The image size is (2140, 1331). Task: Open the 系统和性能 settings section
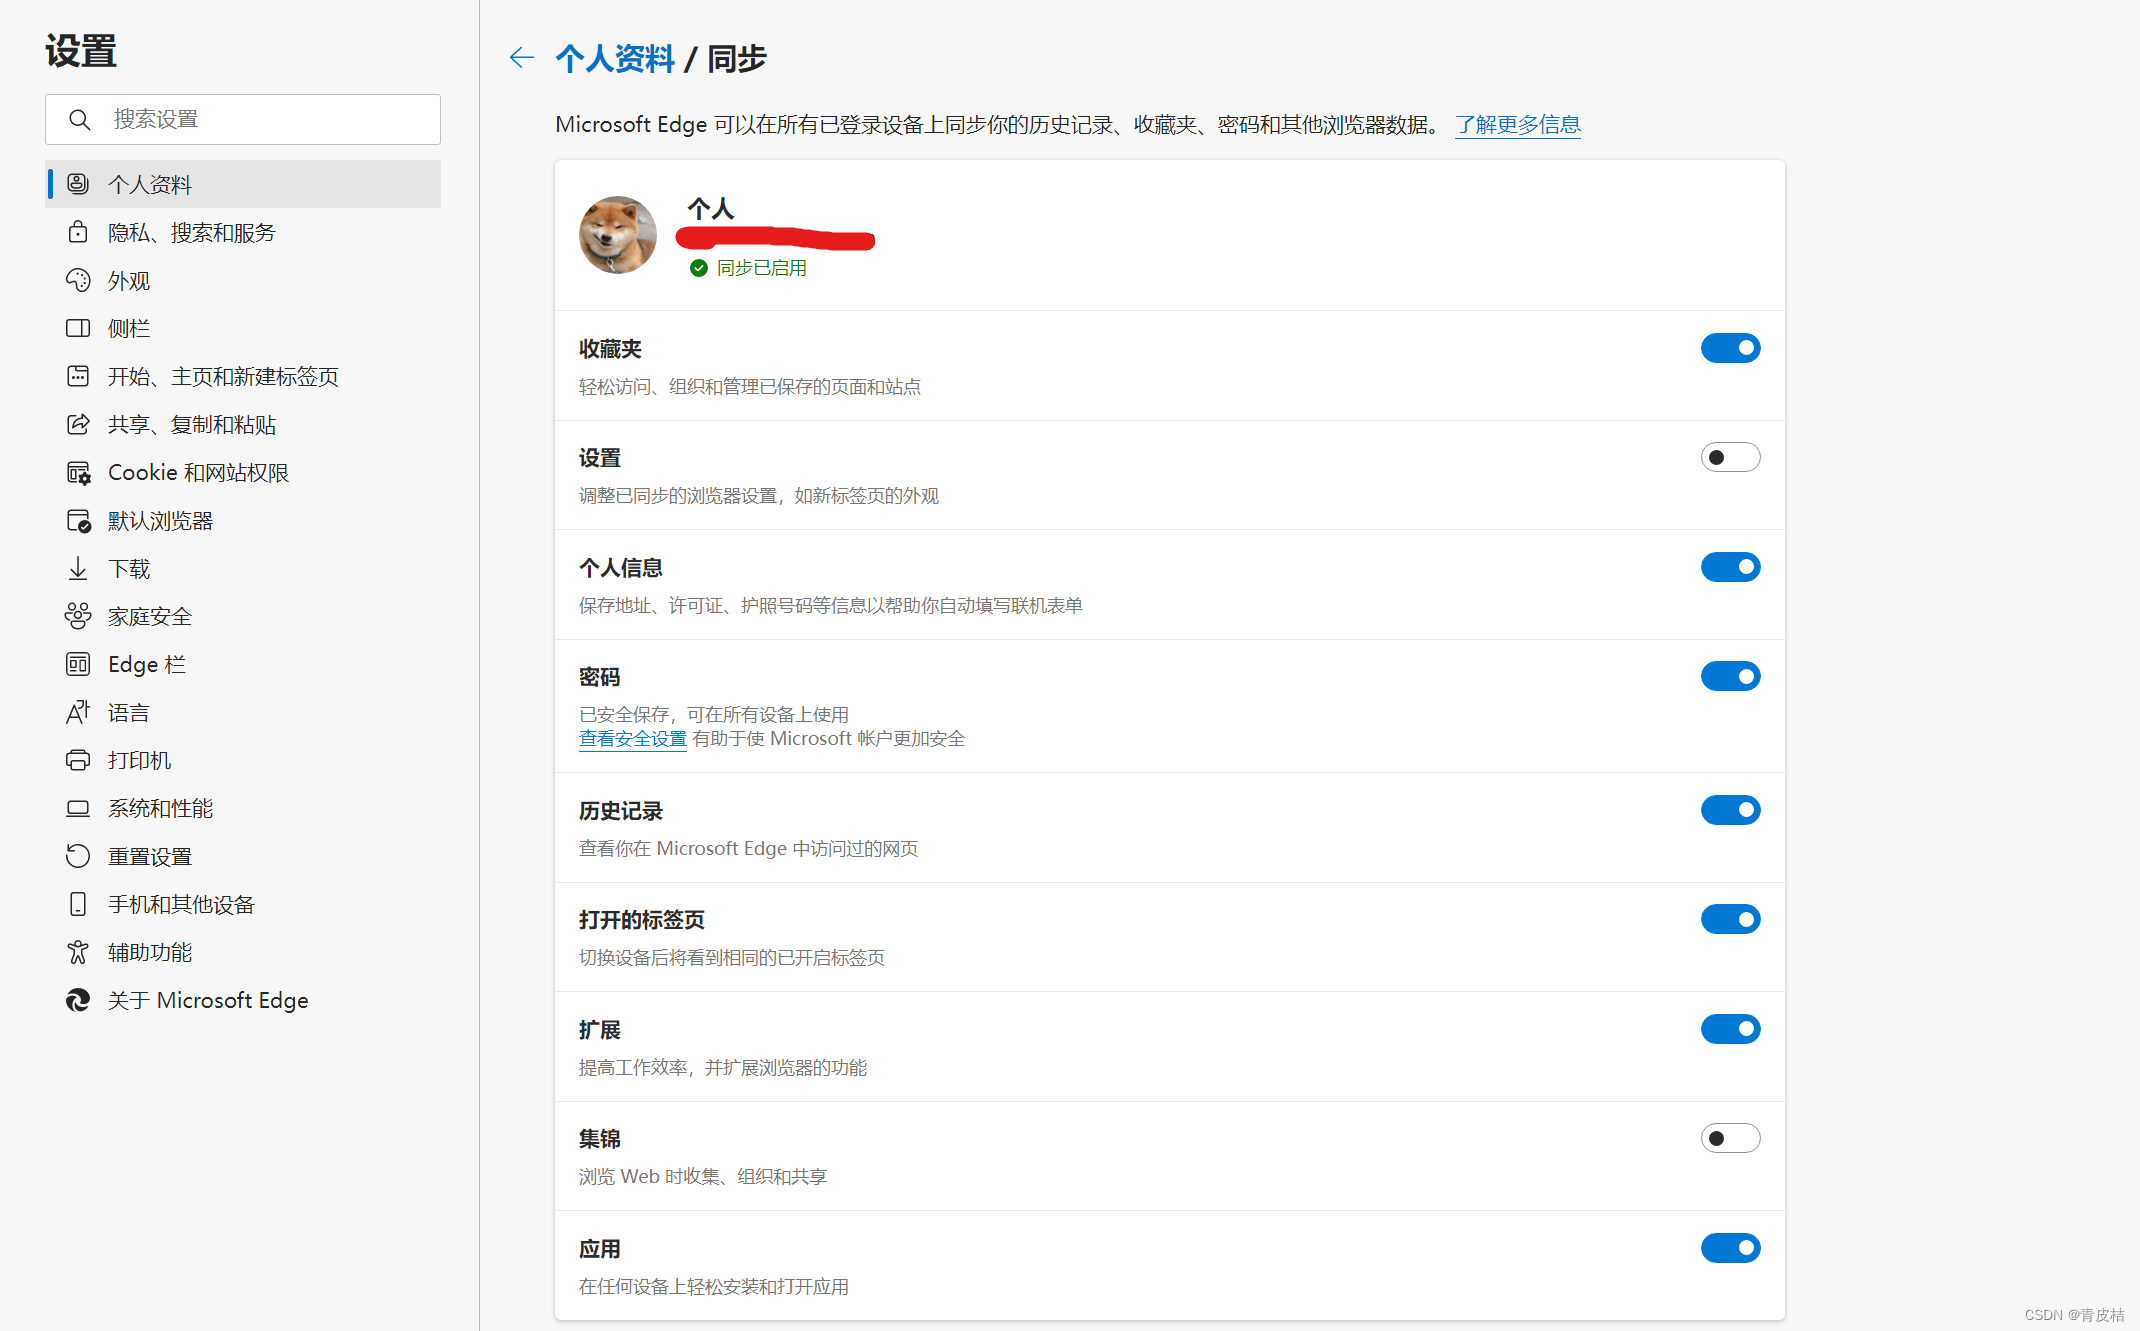[160, 809]
